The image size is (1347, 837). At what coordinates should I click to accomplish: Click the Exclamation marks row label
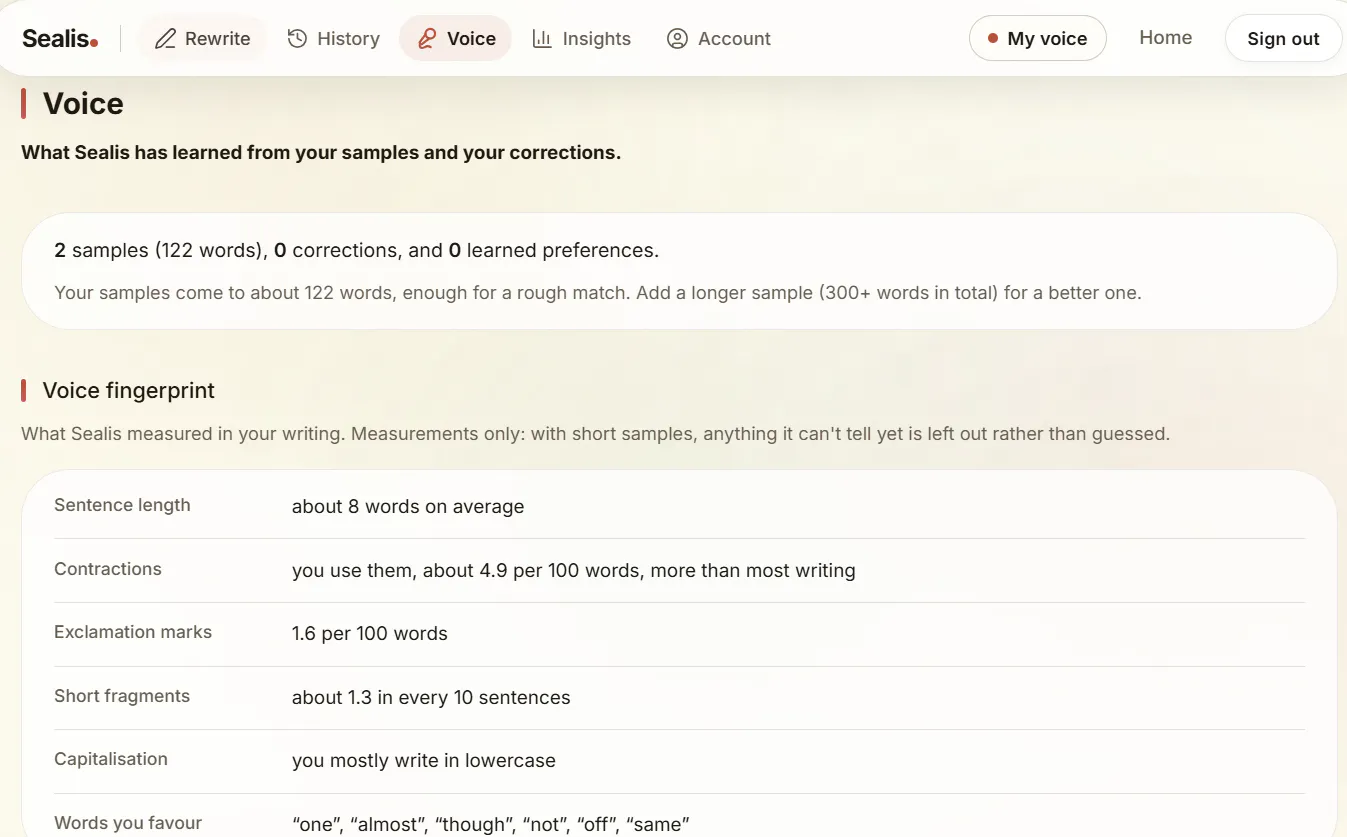(133, 632)
